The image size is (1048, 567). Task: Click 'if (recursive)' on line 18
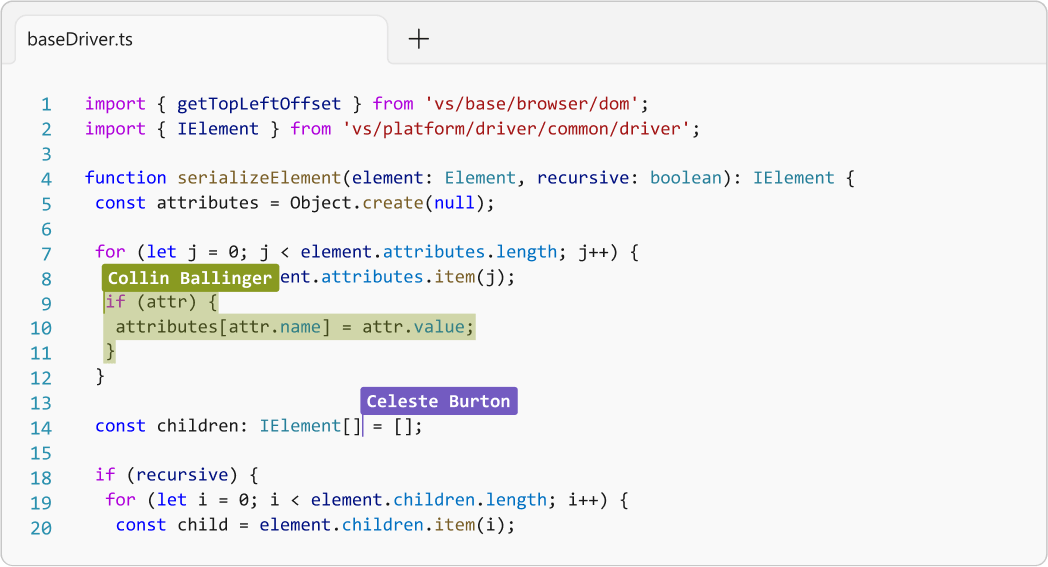177,475
